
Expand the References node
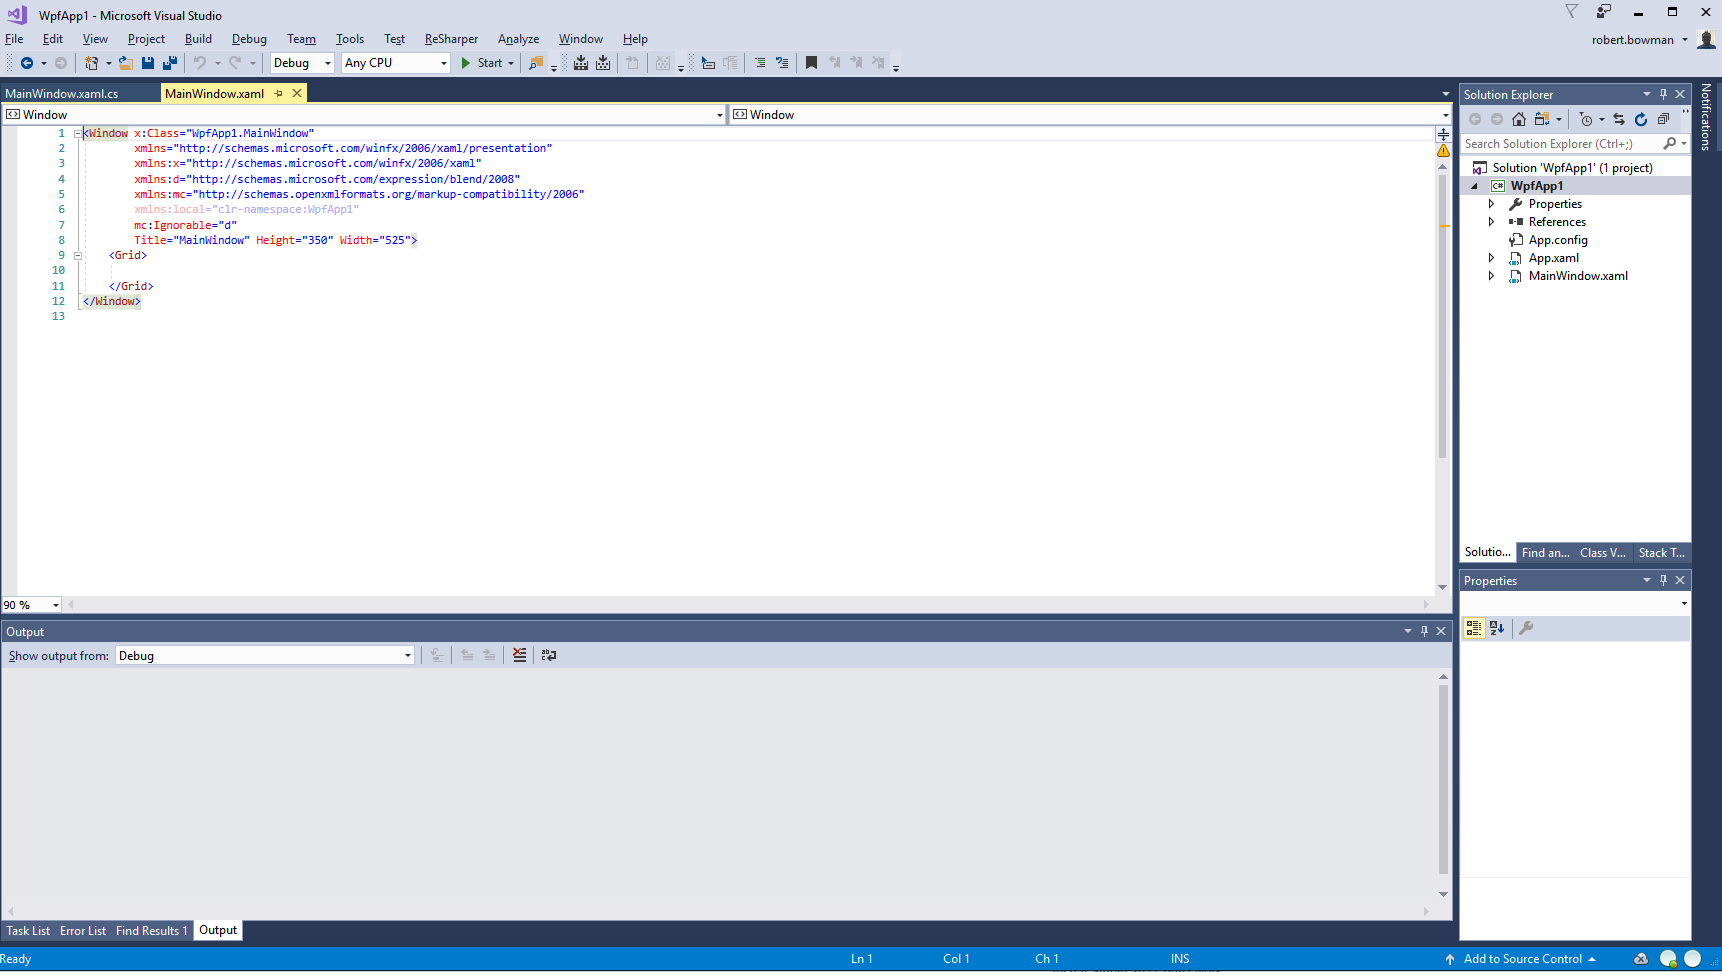[x=1491, y=222]
